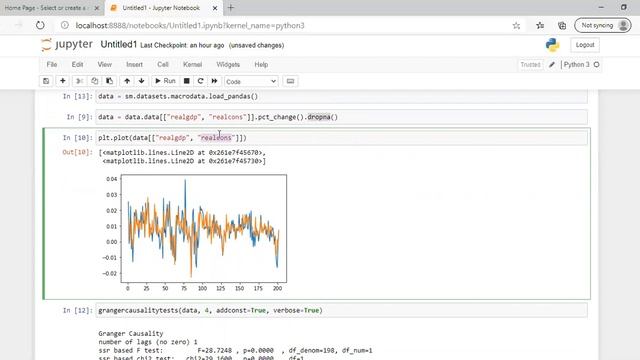This screenshot has height=360, width=640.
Task: Run the selected cell
Action: [165, 81]
